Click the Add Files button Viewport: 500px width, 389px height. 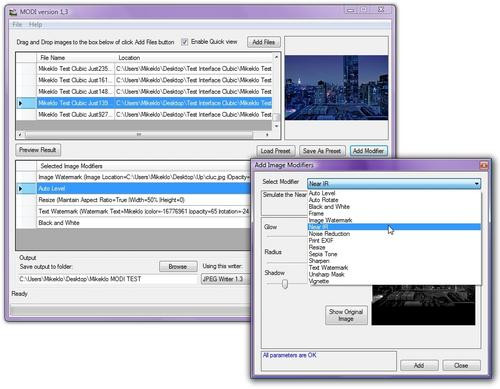[264, 42]
